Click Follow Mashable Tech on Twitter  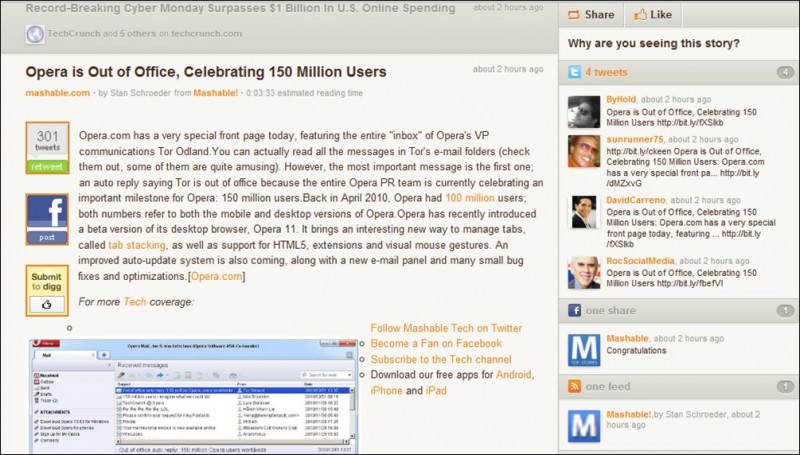[446, 328]
